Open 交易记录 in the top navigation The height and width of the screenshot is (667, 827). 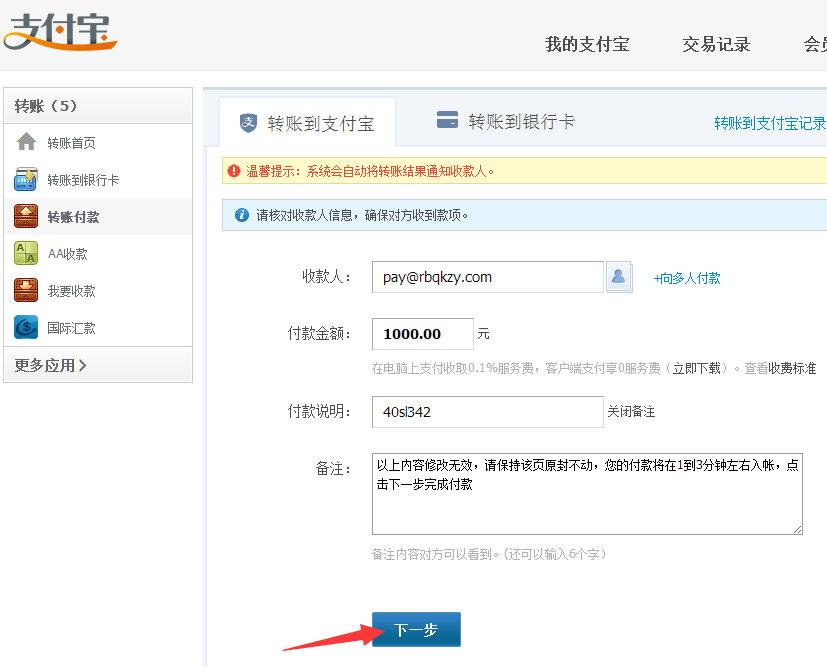point(716,44)
